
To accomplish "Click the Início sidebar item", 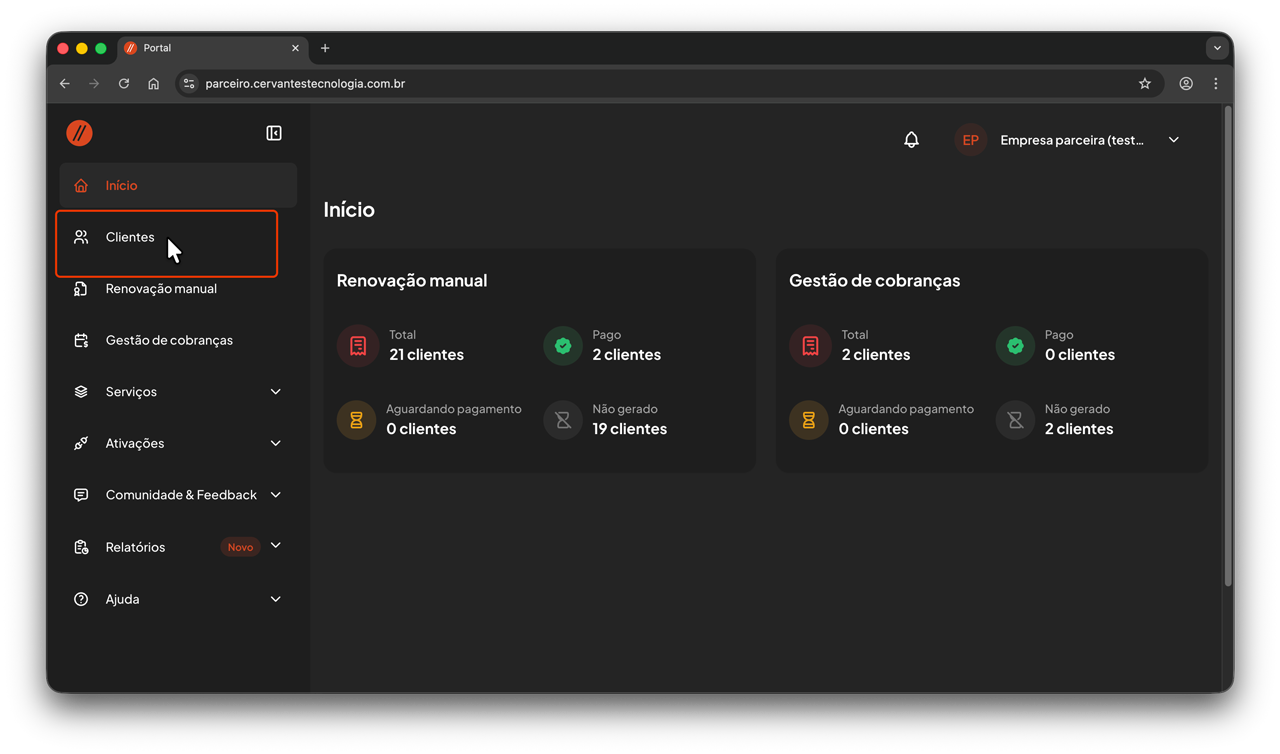I will 121,186.
